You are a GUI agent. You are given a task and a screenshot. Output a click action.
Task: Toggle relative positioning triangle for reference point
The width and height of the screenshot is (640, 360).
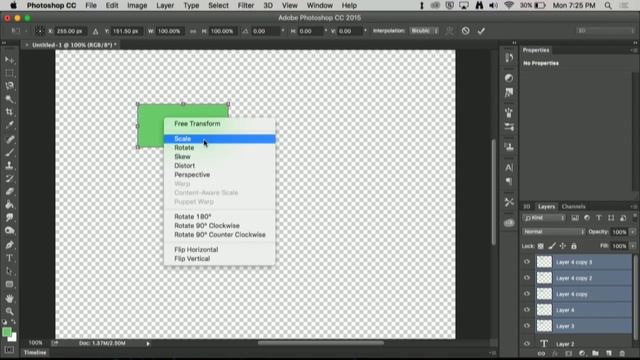click(96, 31)
